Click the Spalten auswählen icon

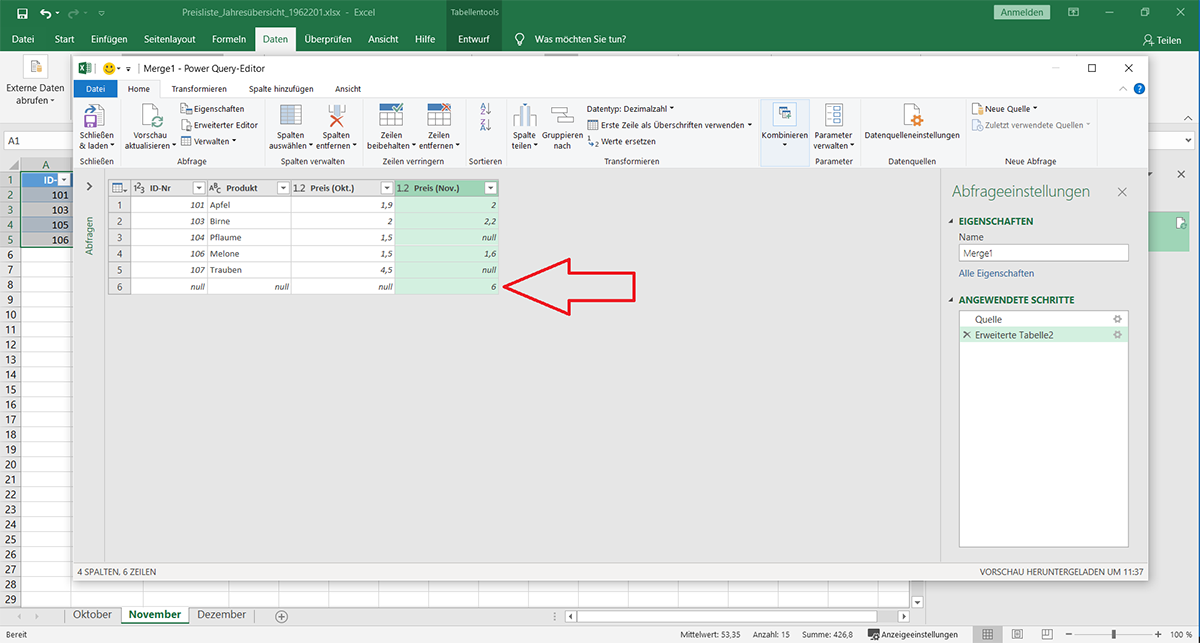(291, 115)
